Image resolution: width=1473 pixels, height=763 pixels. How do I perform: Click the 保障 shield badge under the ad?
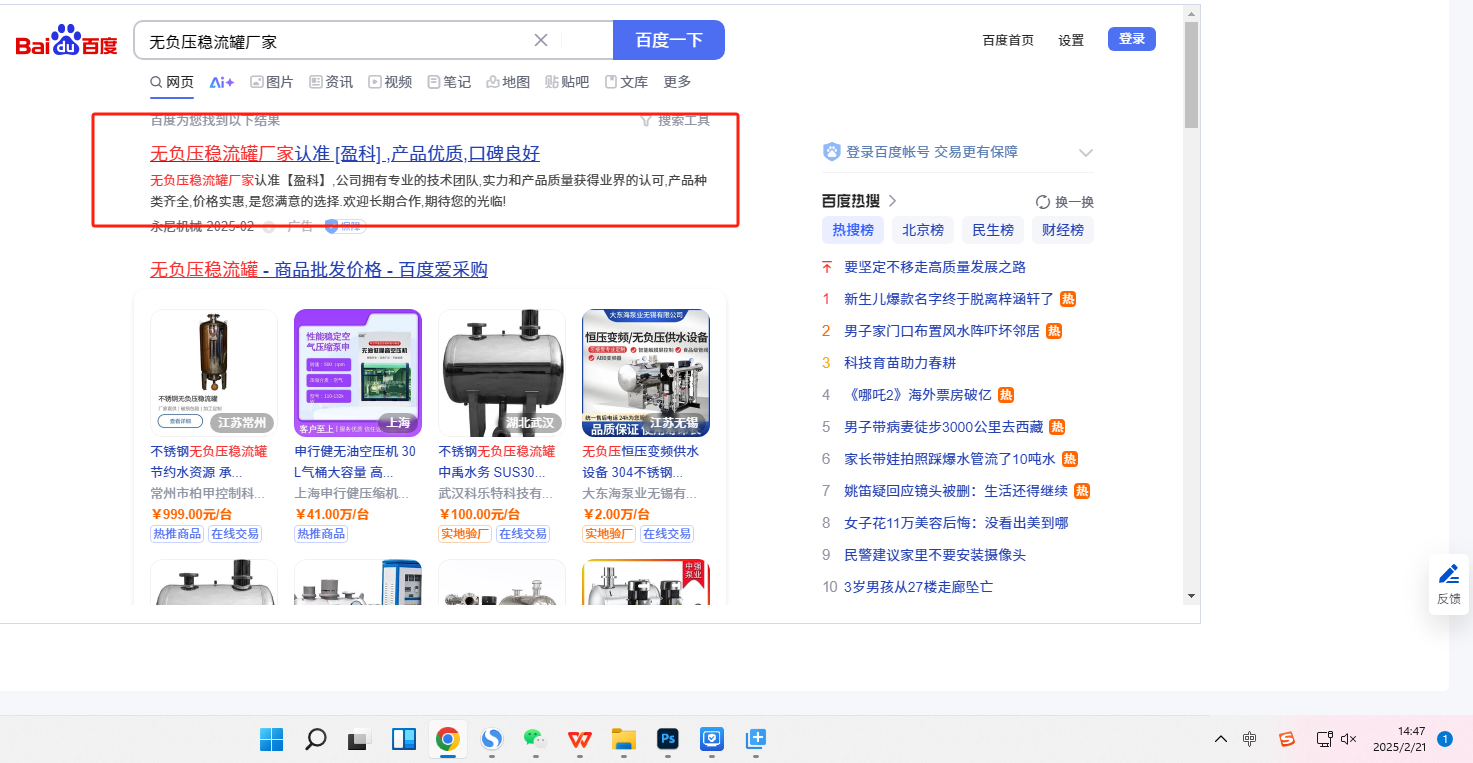coord(343,227)
